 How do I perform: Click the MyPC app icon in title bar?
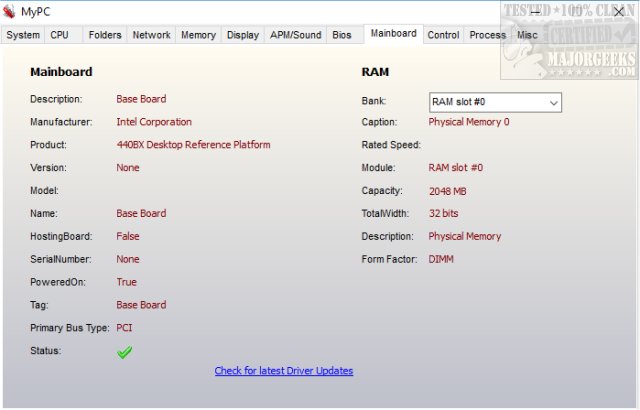click(9, 12)
